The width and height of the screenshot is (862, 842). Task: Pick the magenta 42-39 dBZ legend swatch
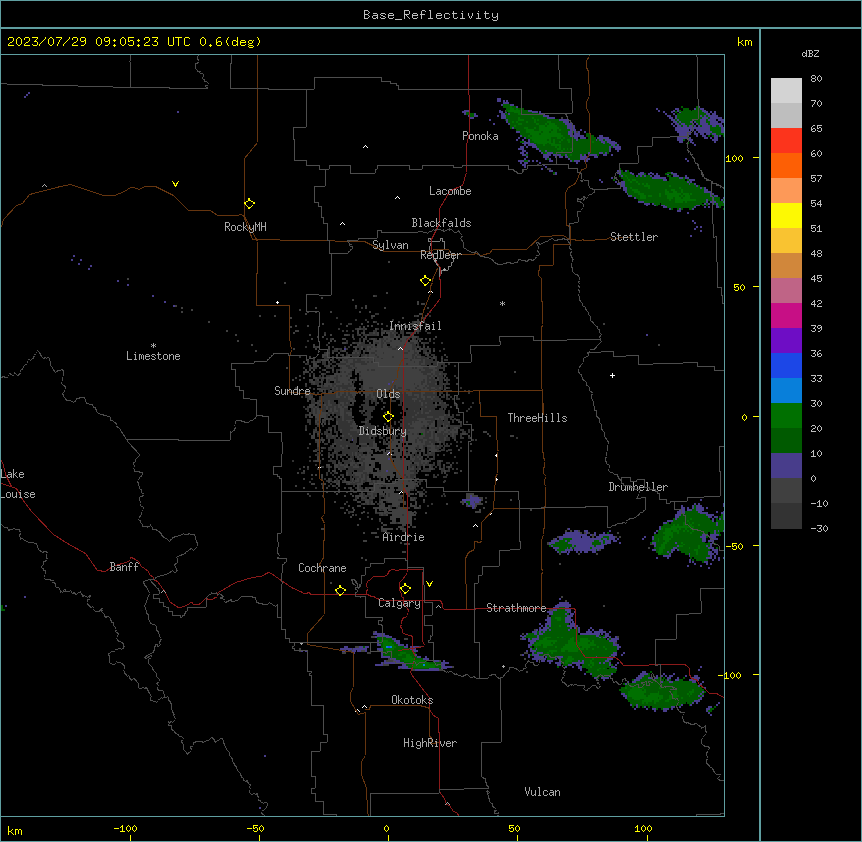(x=786, y=315)
